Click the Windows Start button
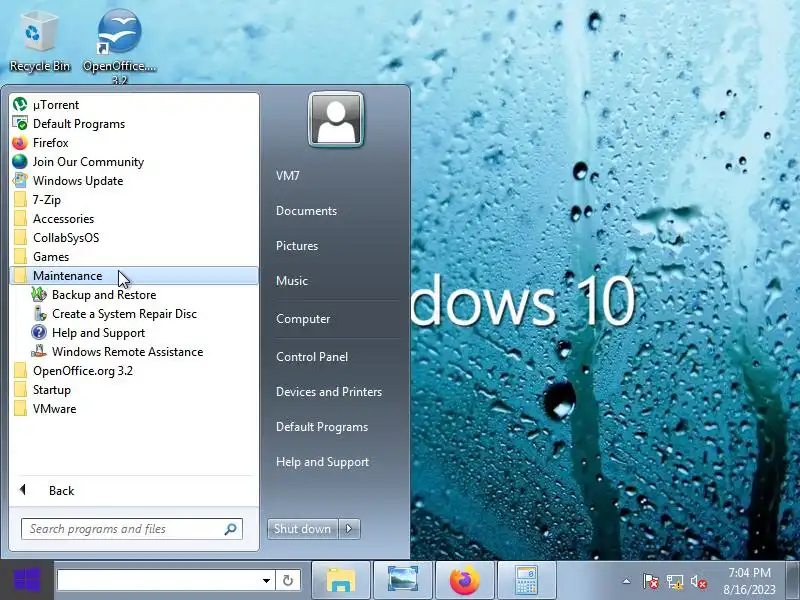This screenshot has width=800, height=600. (27, 580)
